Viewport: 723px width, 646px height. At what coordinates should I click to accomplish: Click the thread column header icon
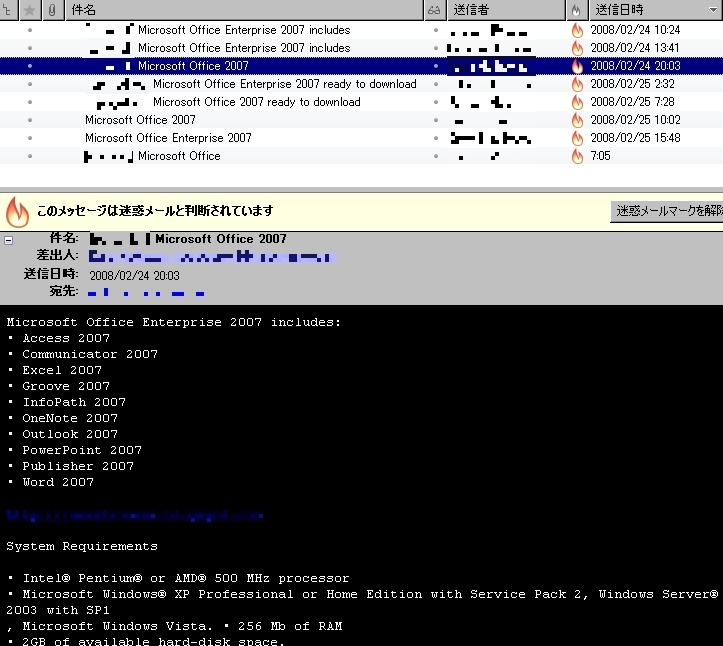point(9,10)
